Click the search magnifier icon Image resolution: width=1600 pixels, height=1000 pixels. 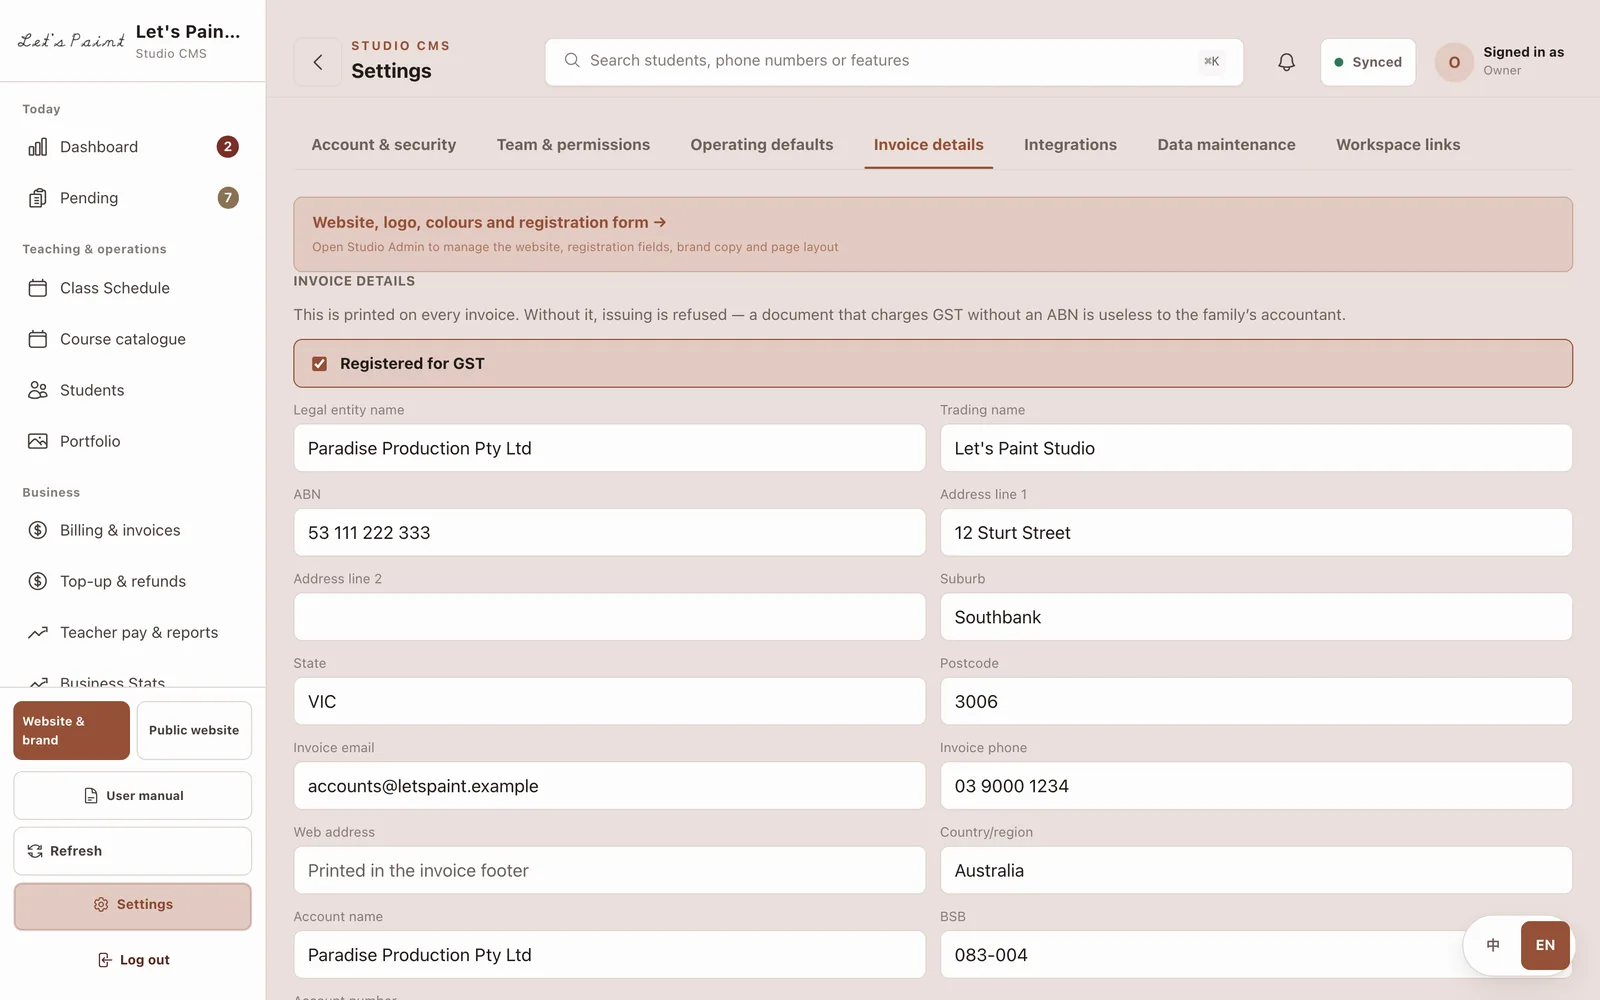pyautogui.click(x=572, y=61)
